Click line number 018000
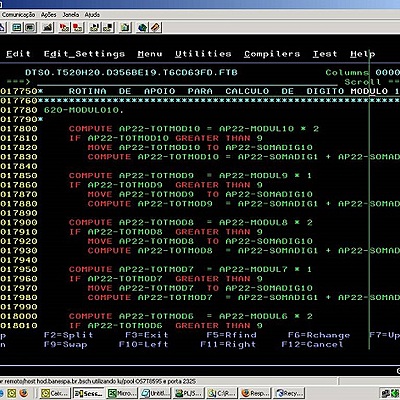Viewport: 400px width, 400px height. point(19,316)
